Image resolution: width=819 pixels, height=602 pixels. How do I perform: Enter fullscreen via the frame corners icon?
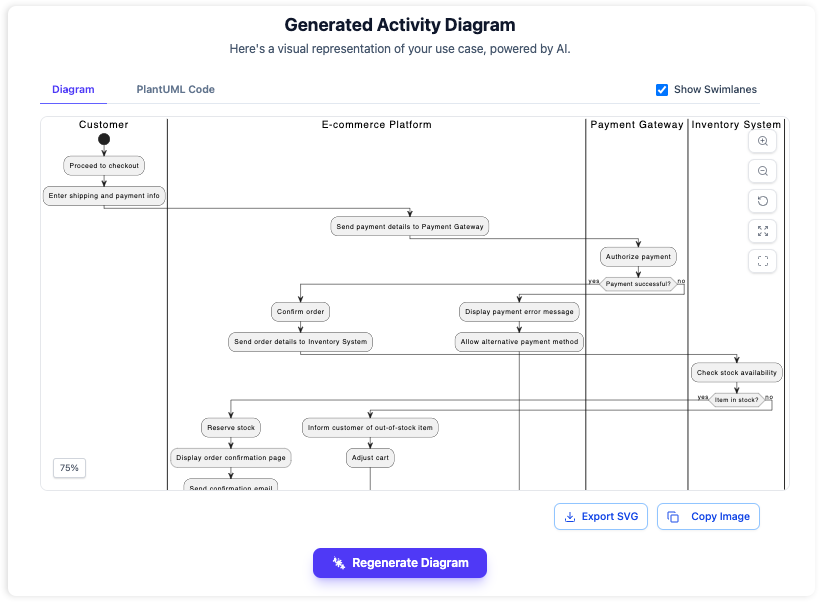pyautogui.click(x=762, y=261)
